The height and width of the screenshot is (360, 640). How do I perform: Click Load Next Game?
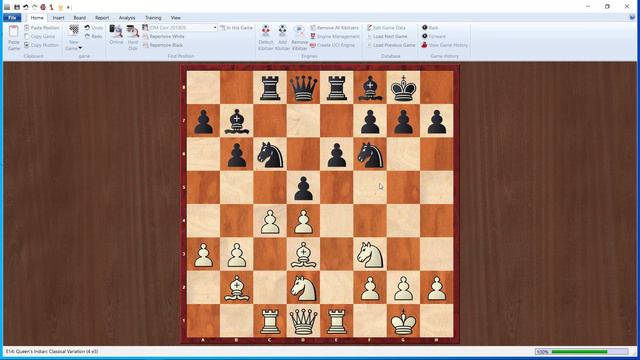(x=387, y=36)
